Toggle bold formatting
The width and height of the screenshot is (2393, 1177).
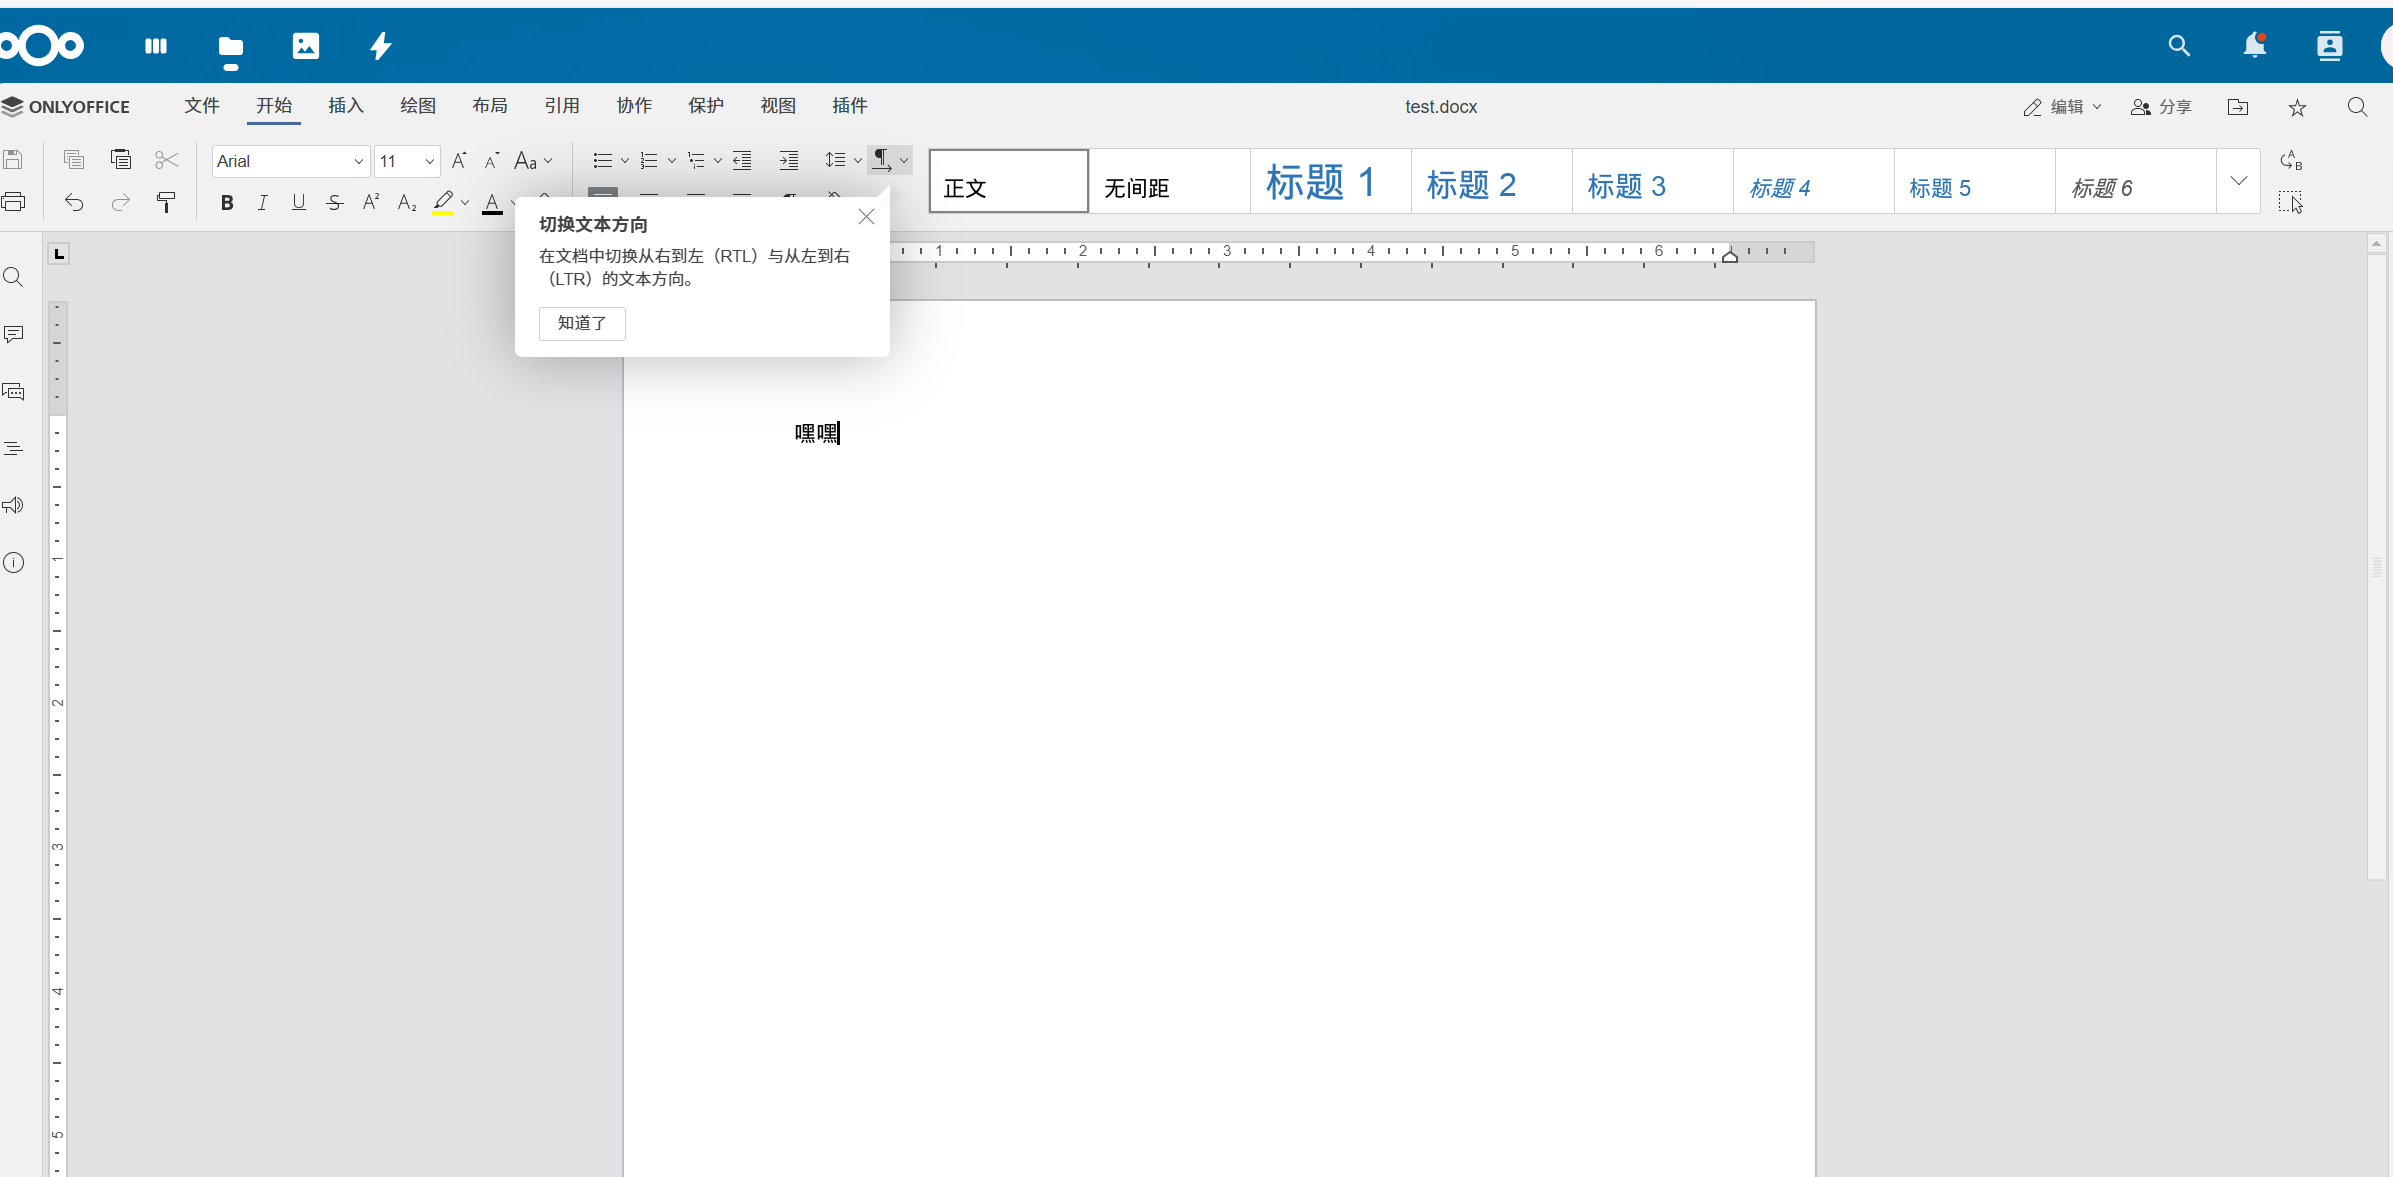click(227, 203)
